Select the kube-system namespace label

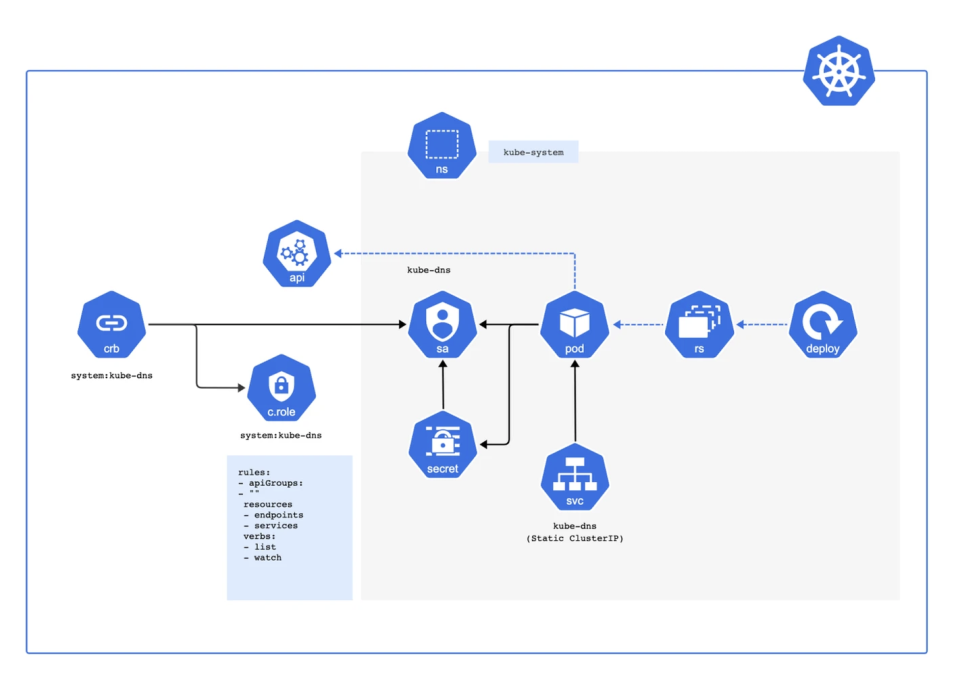[x=533, y=151]
